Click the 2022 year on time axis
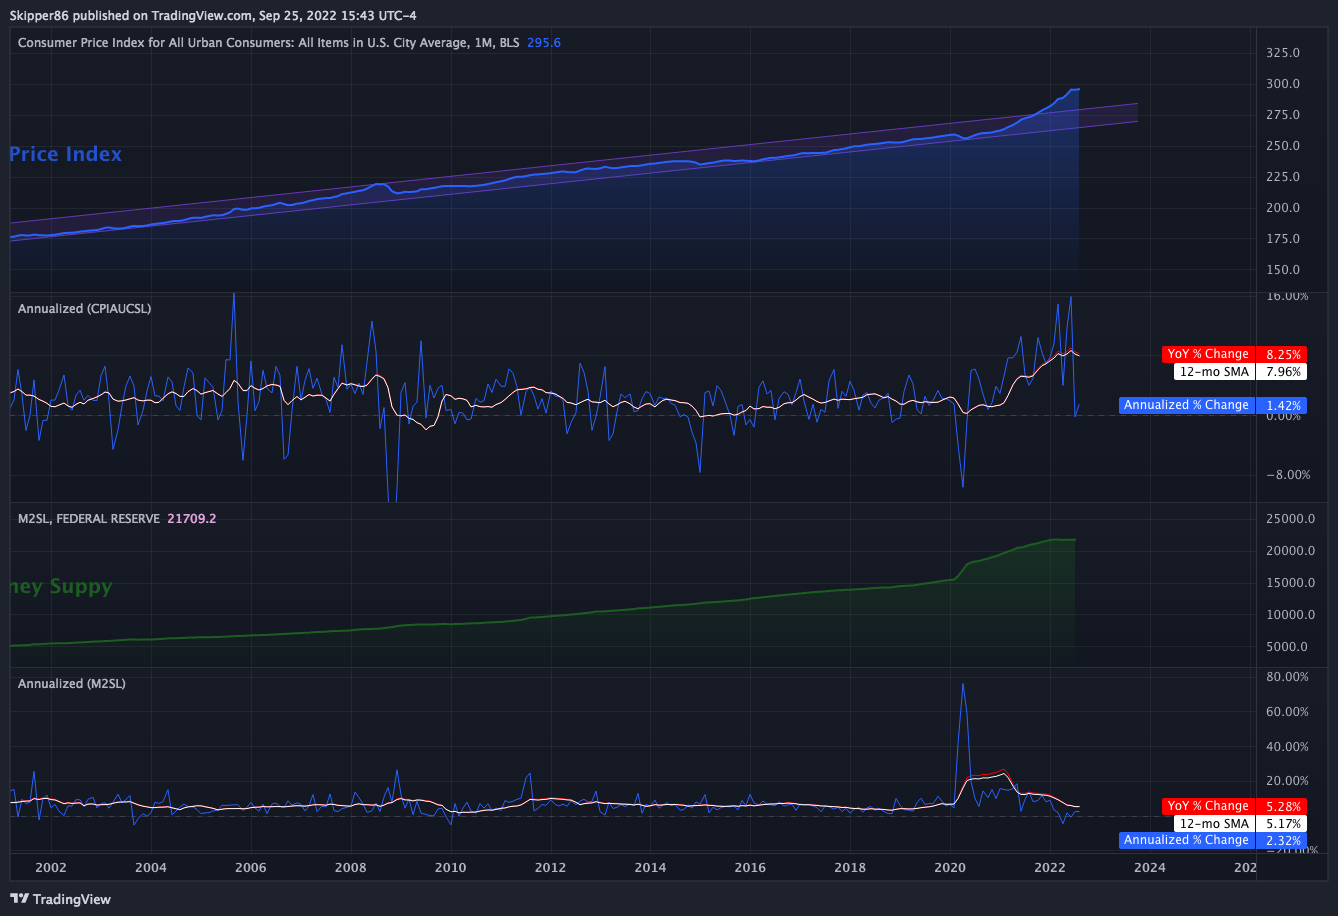 pos(1050,867)
